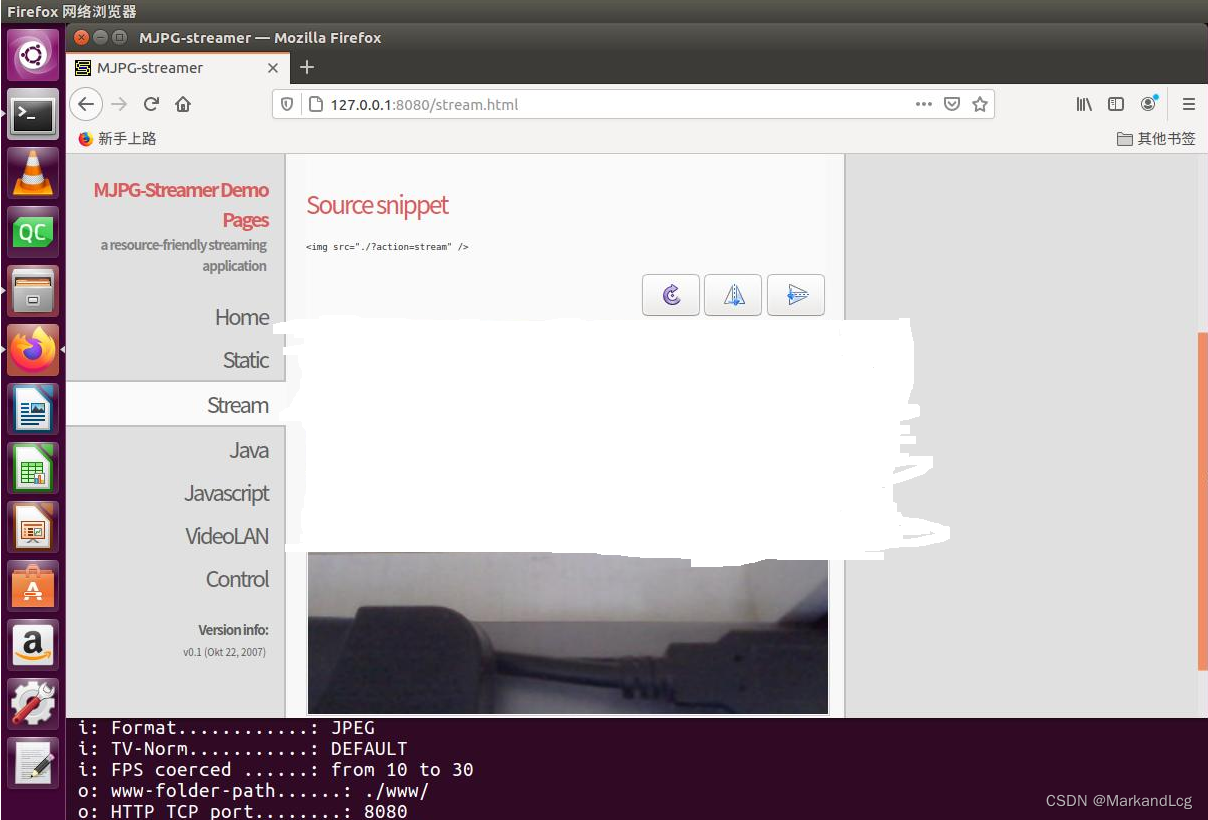Launch LibreOffice Writer from dock
This screenshot has width=1208, height=820.
[x=33, y=409]
